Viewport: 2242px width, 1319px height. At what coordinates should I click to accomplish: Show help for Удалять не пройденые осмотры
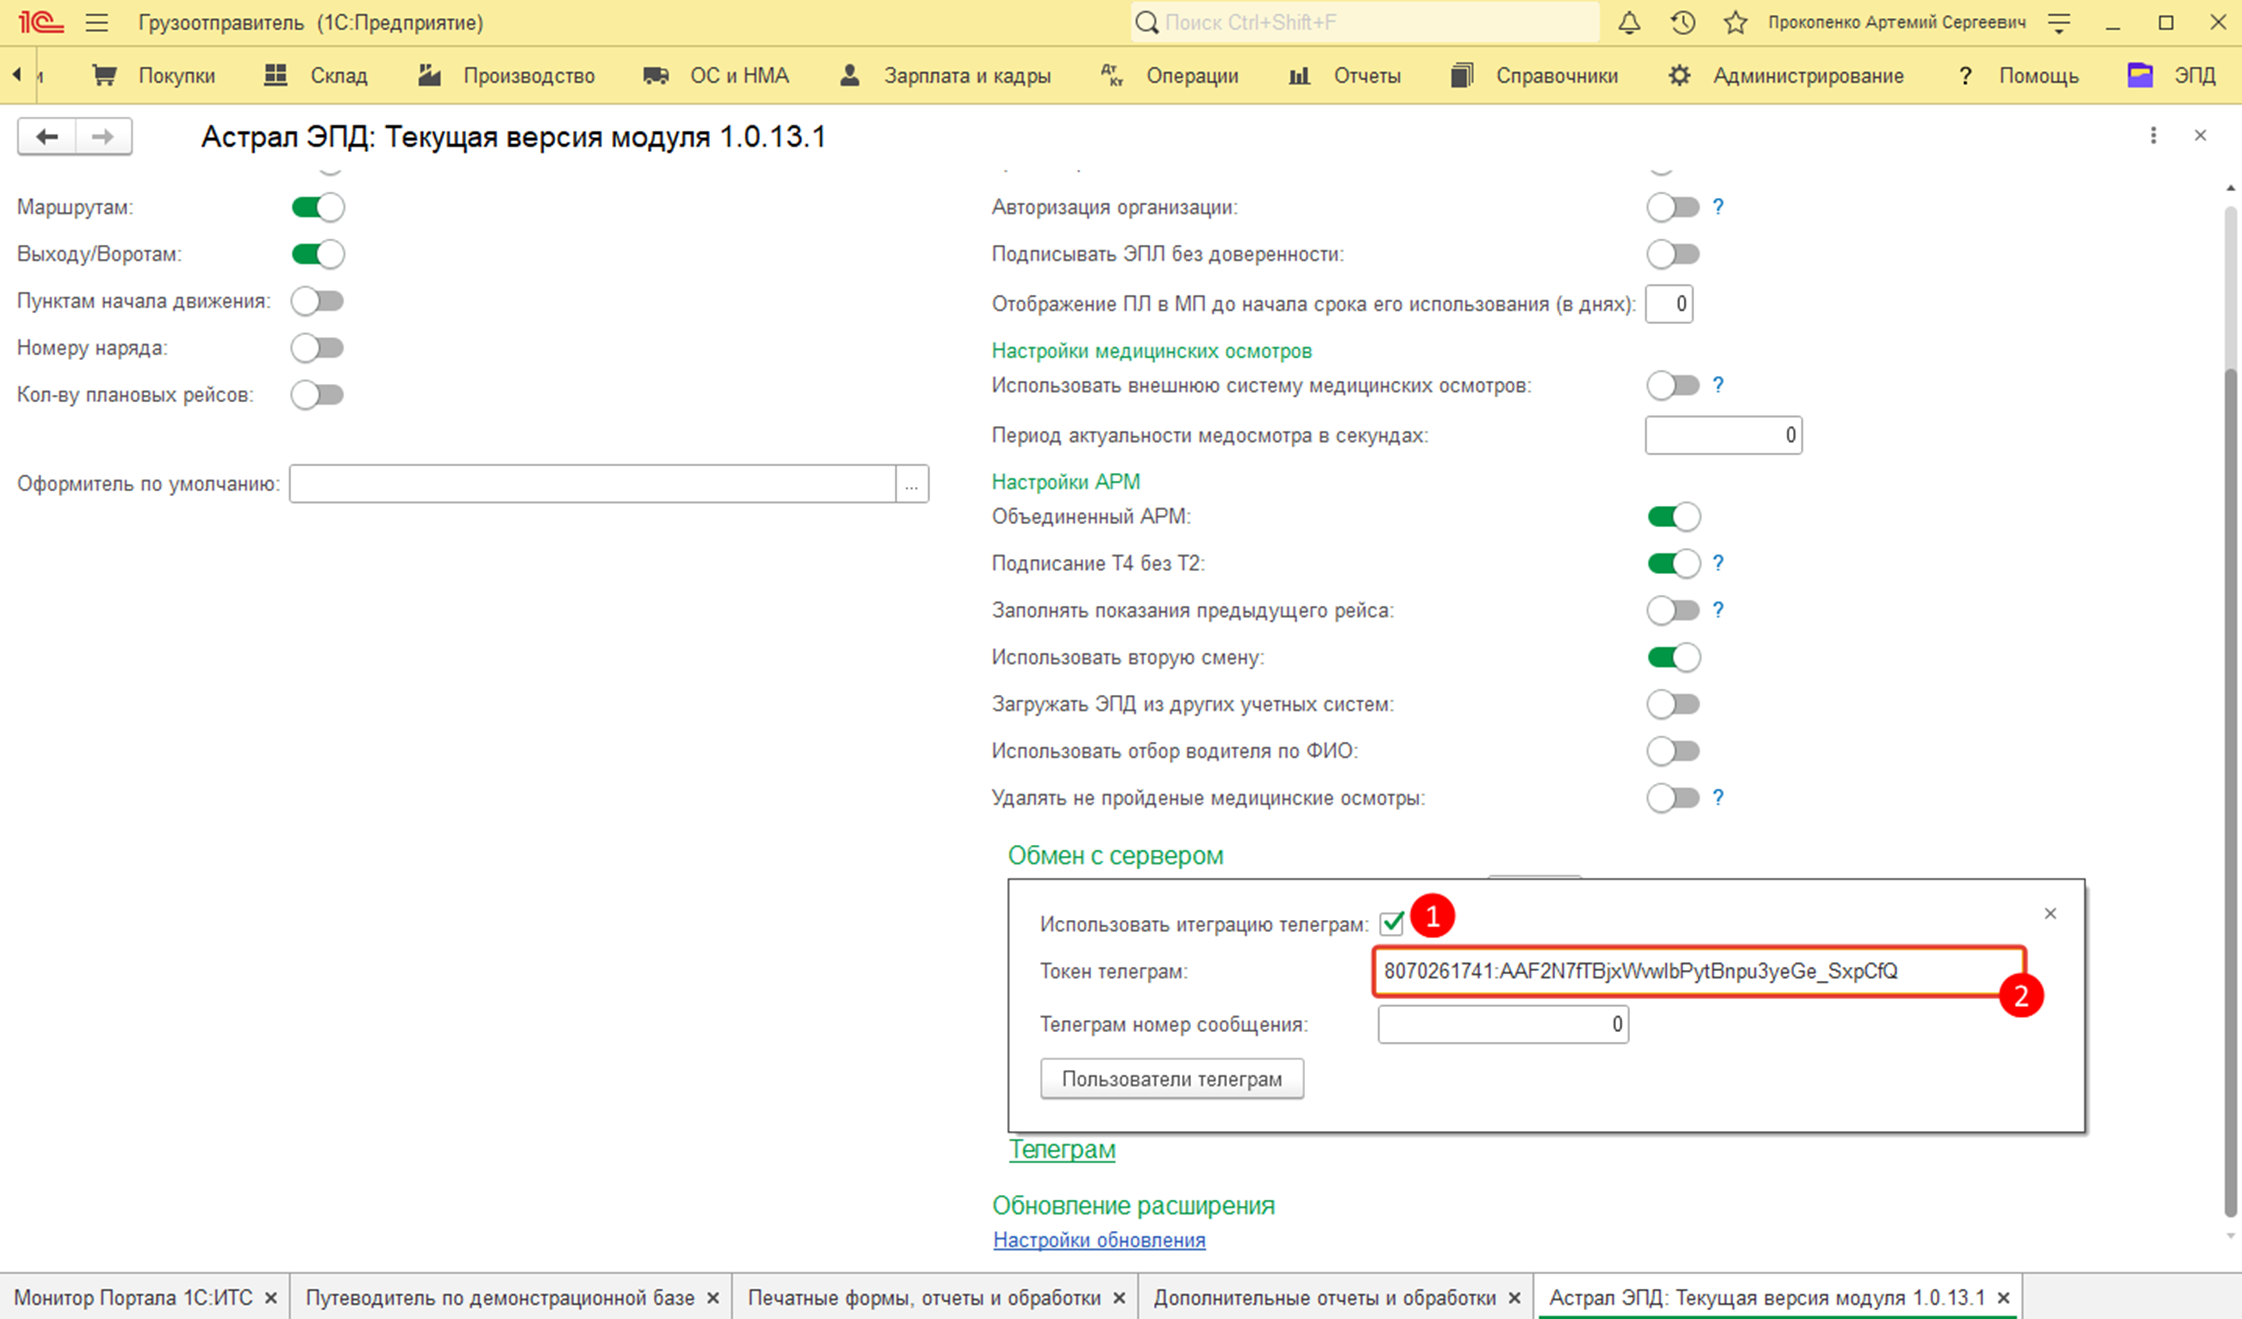click(1718, 797)
